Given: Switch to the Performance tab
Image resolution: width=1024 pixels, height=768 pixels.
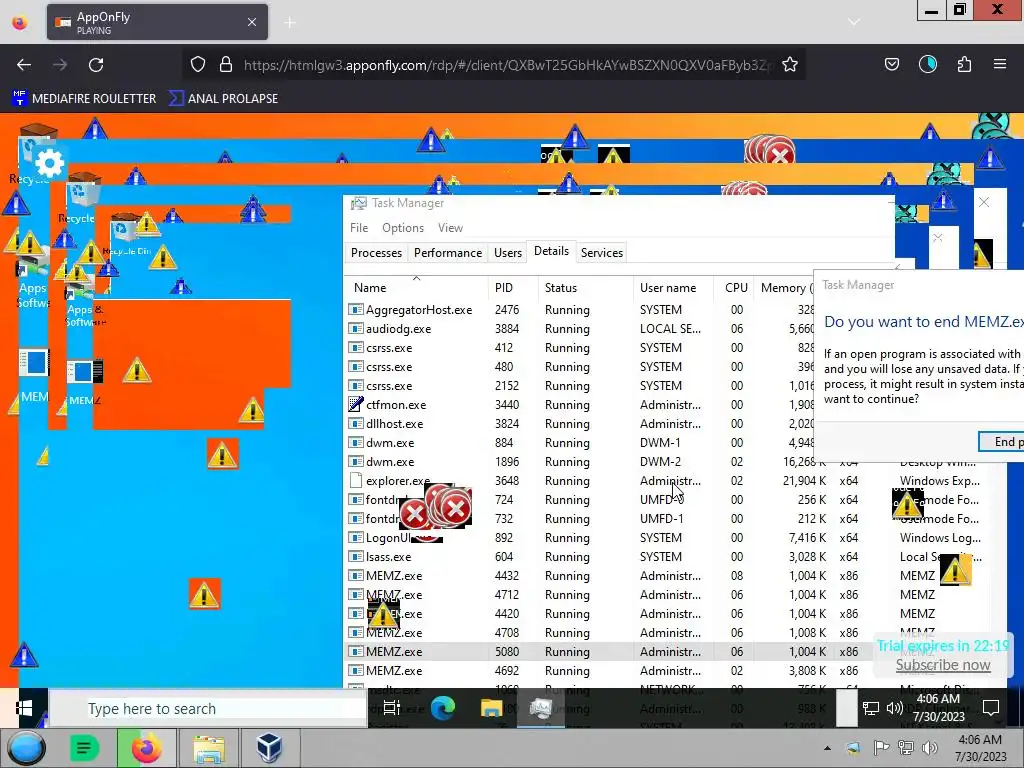Looking at the screenshot, I should point(448,253).
